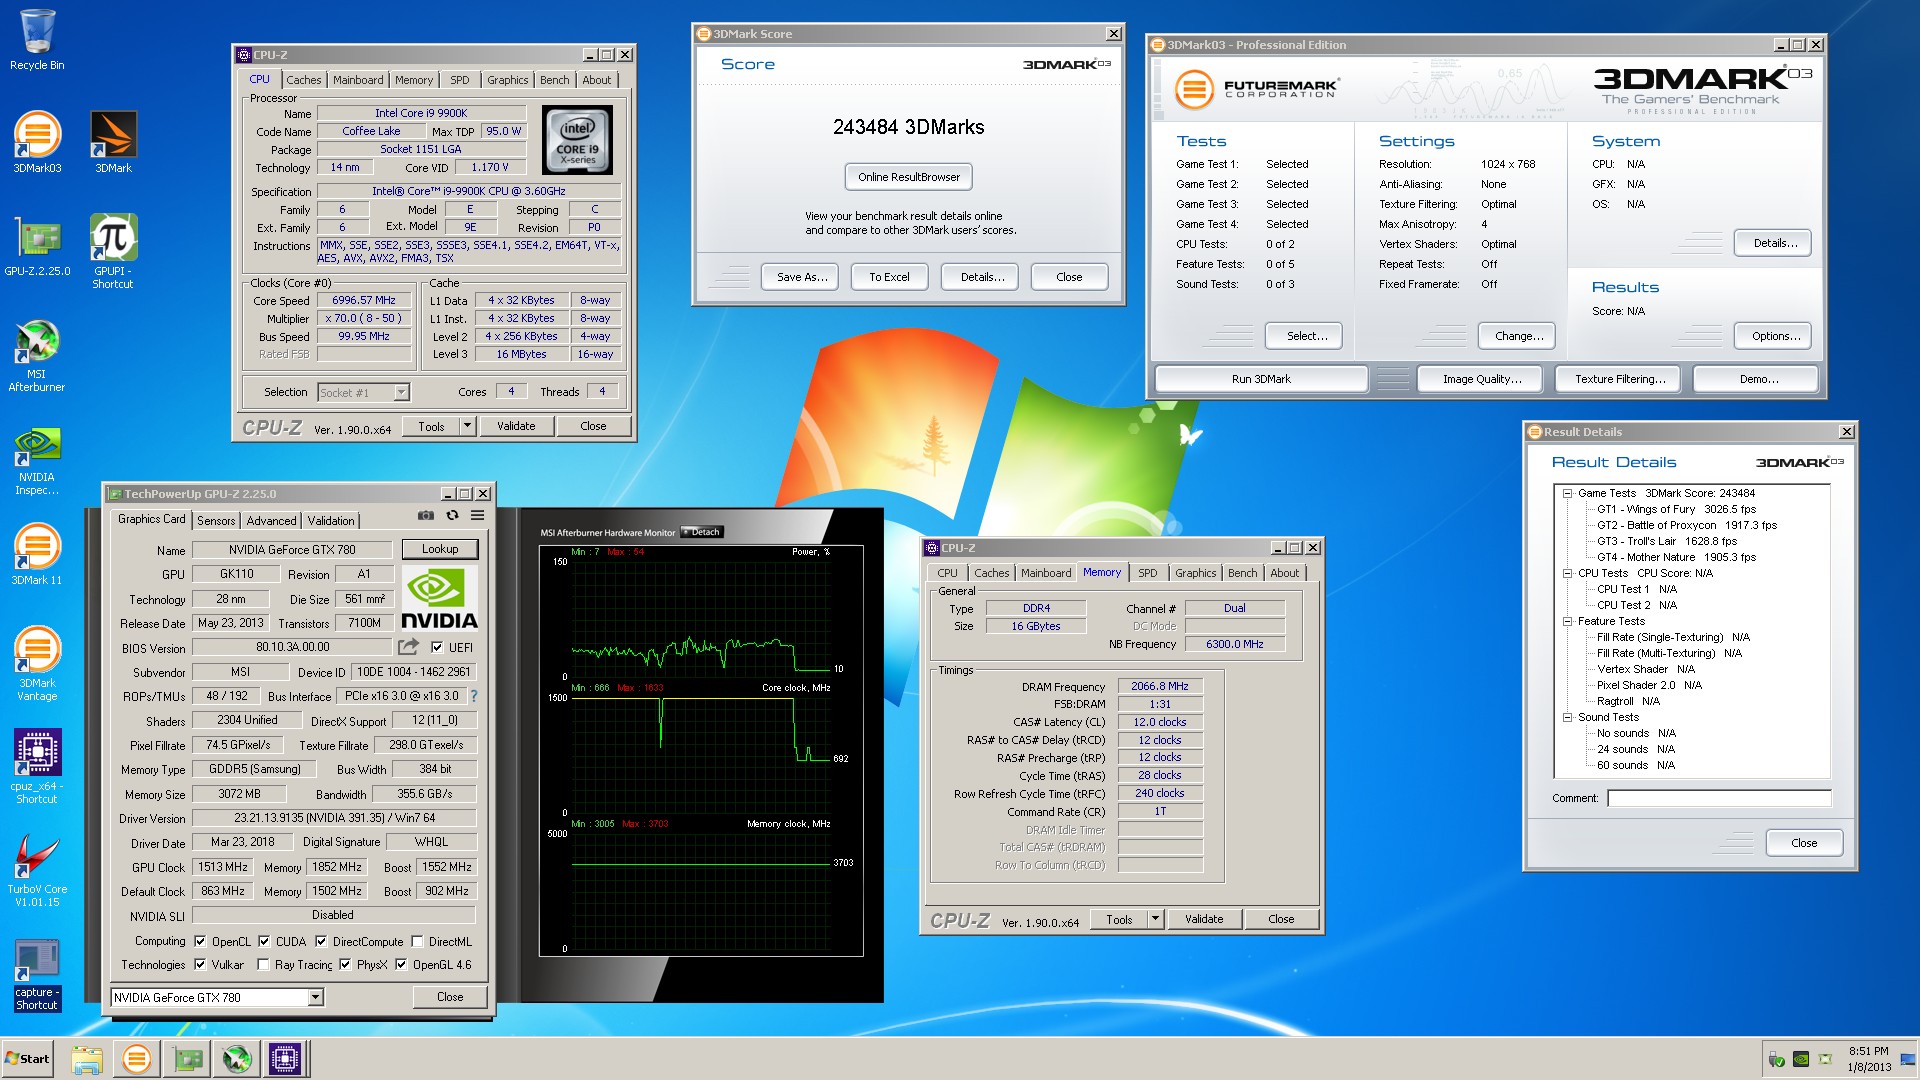Select the capture shortcut desktop icon

37,975
